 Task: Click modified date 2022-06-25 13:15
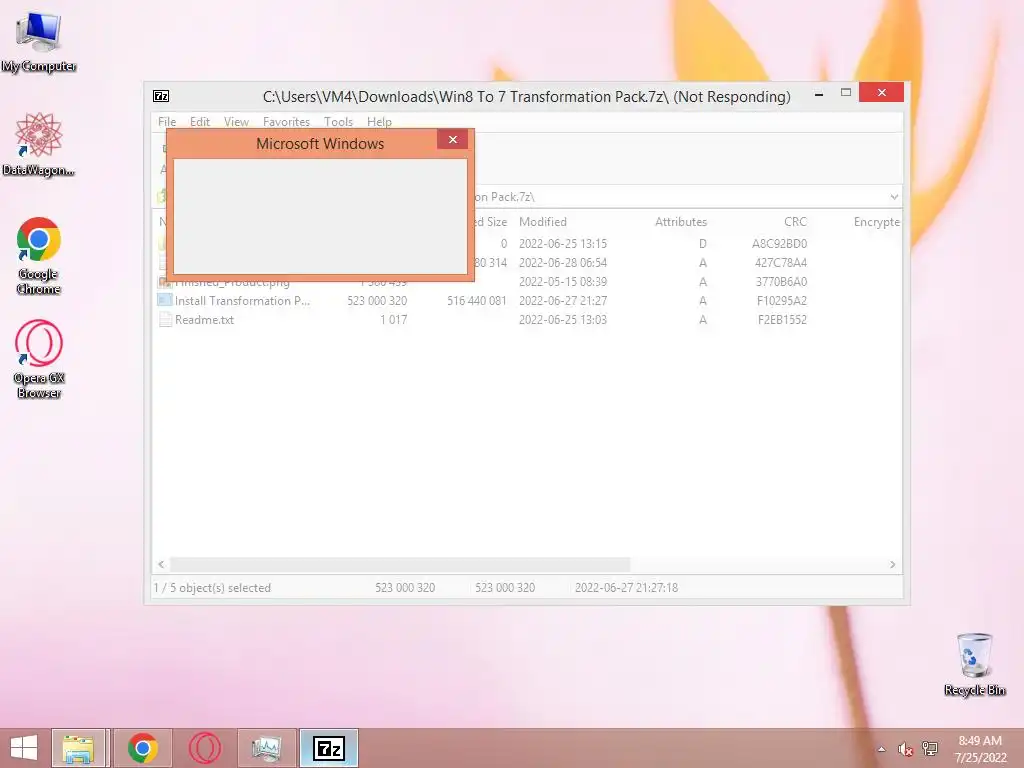(563, 244)
